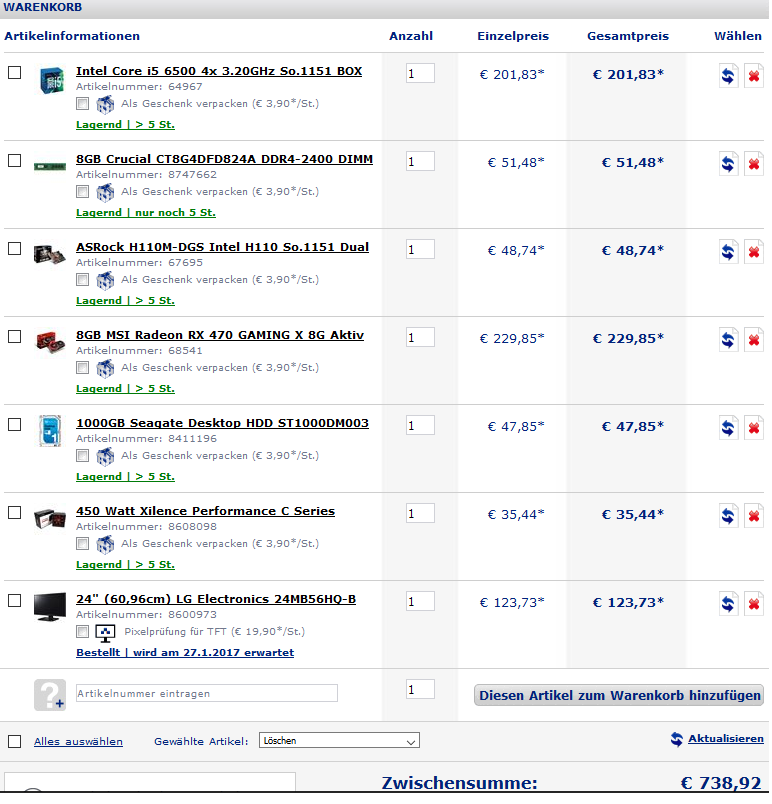
Task: Remove 8GB Crucial DDR4 from cart
Action: pos(754,164)
